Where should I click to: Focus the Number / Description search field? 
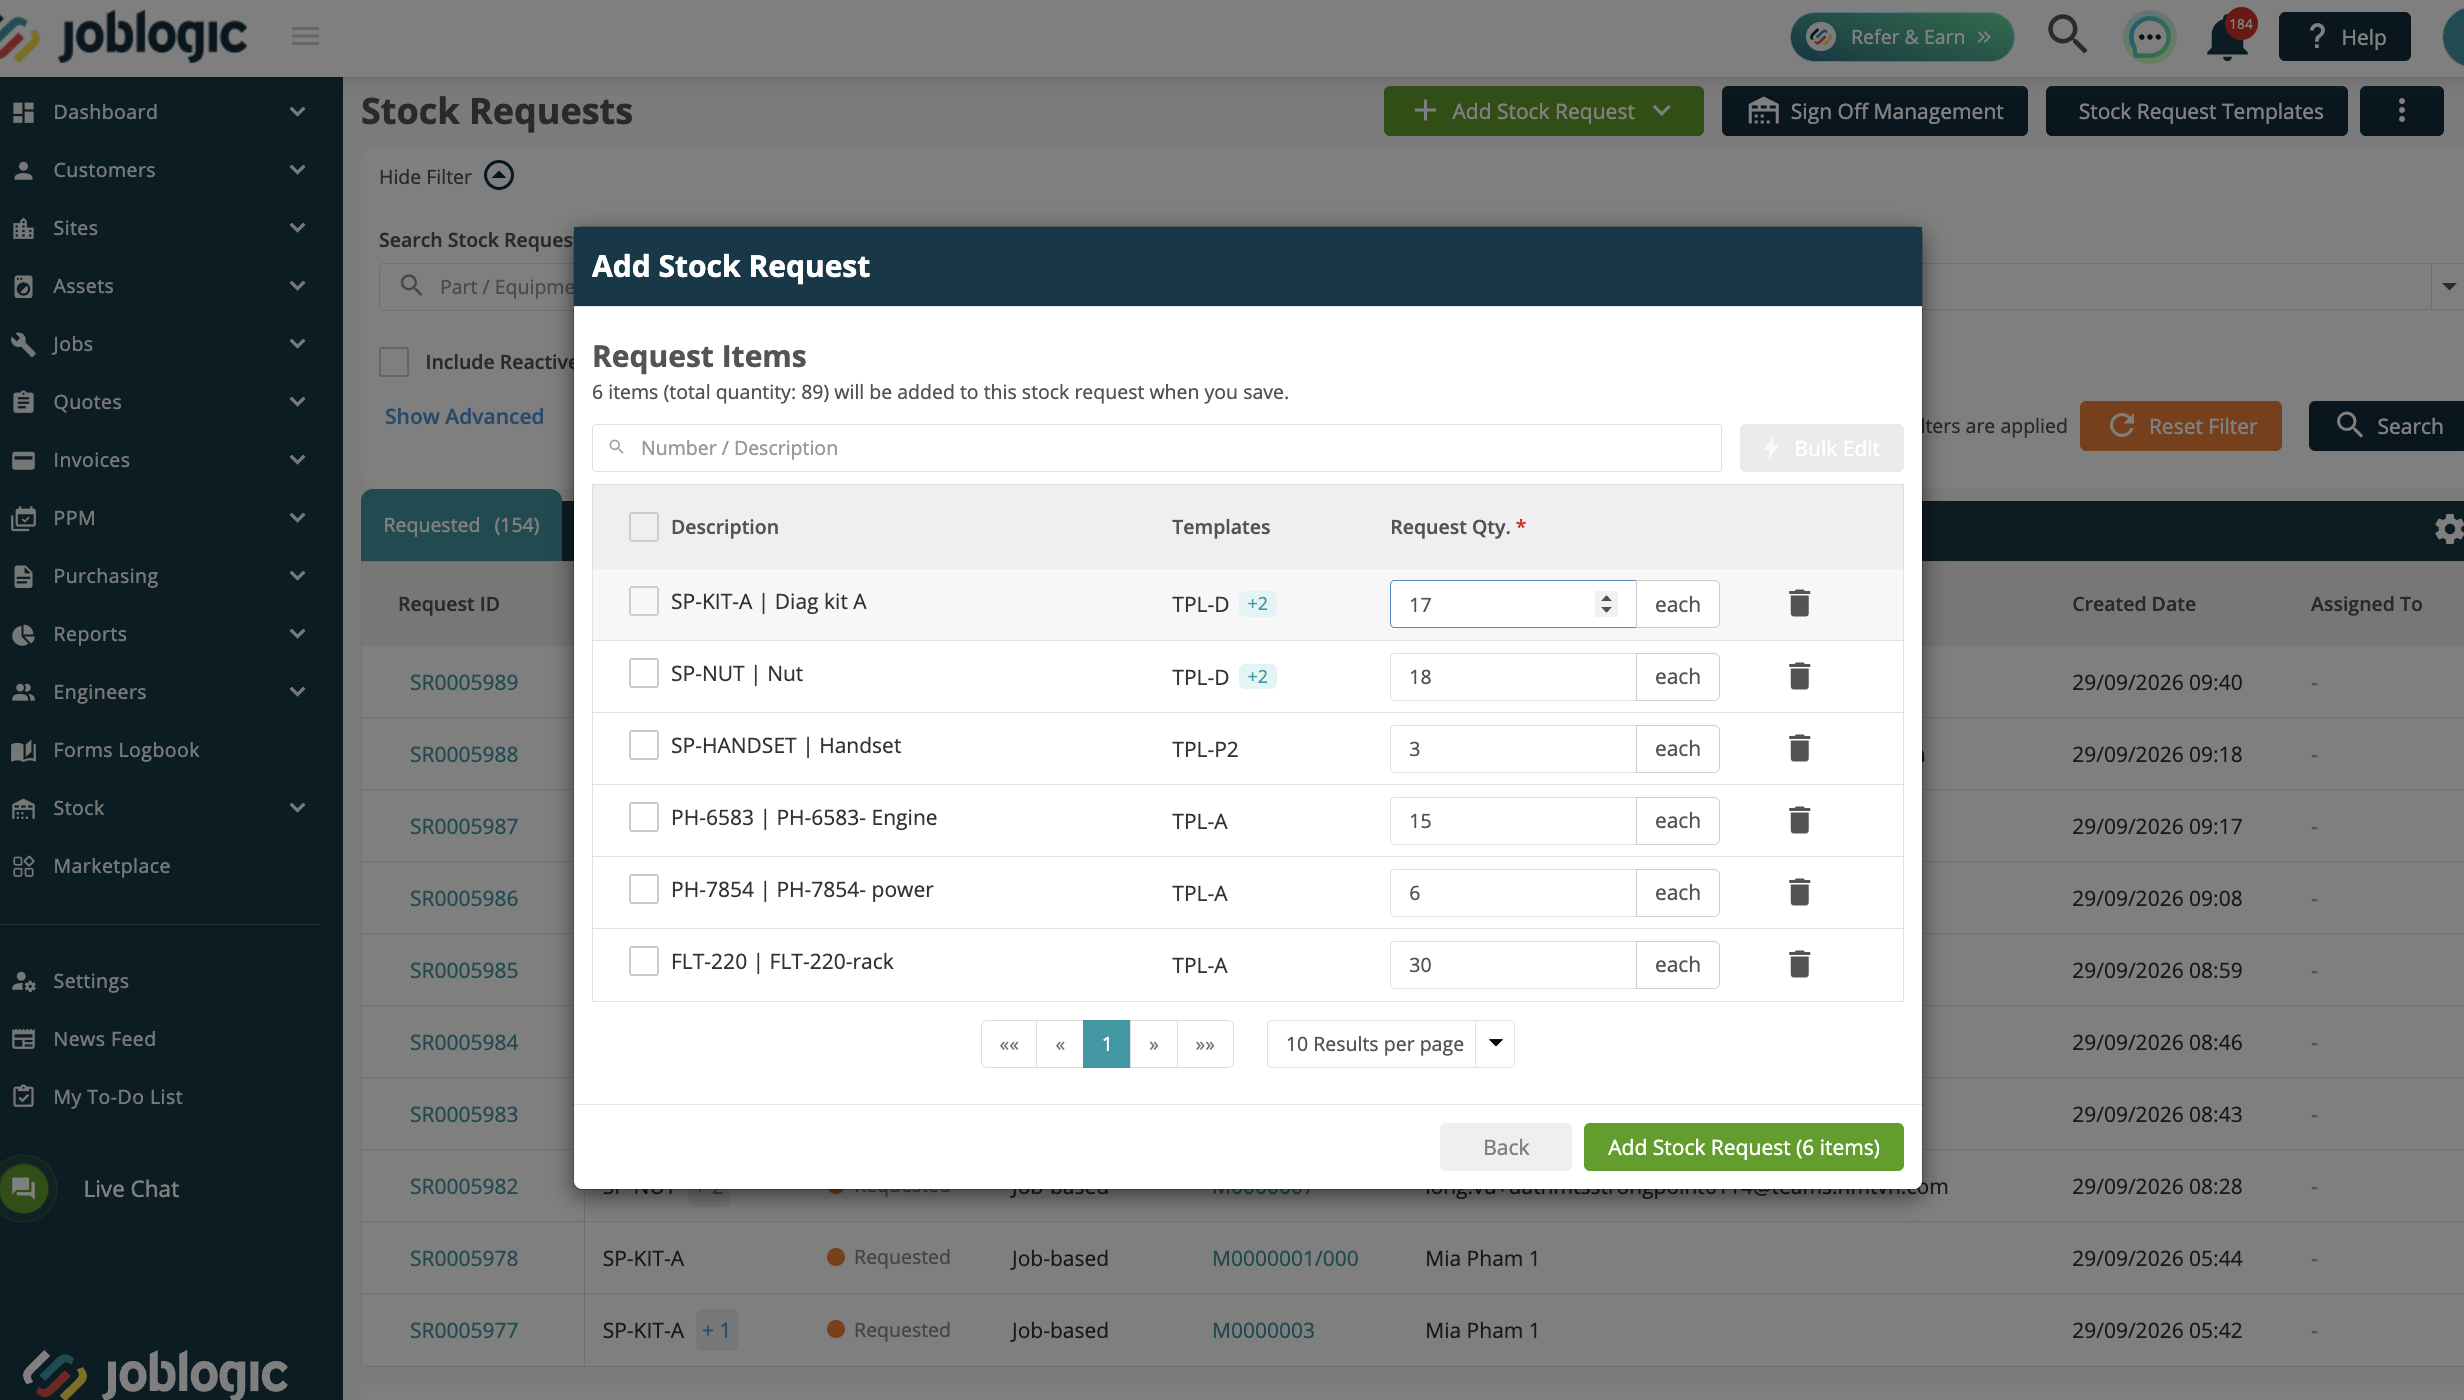[x=1156, y=448]
